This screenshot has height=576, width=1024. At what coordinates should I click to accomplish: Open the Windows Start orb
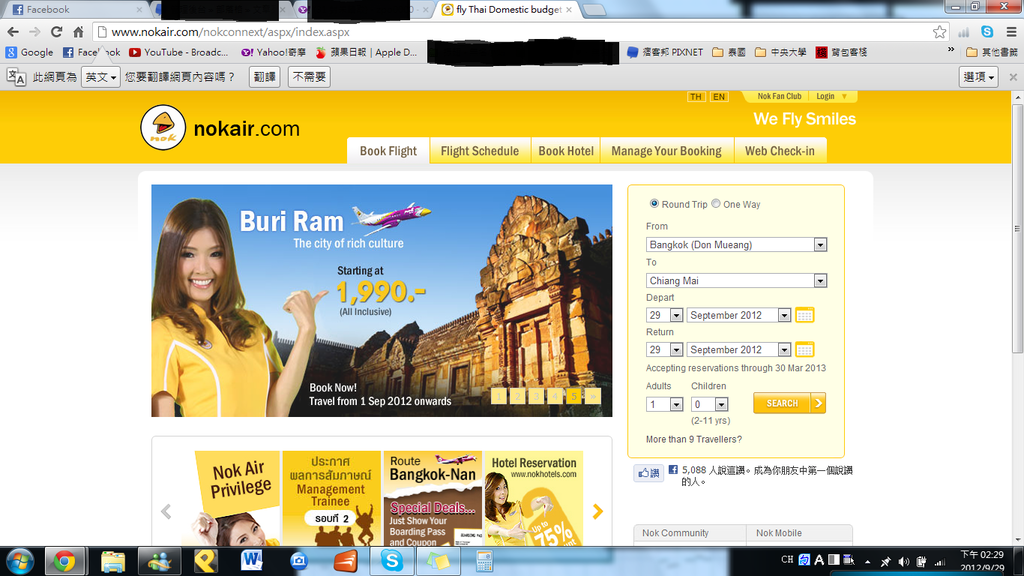[20, 561]
